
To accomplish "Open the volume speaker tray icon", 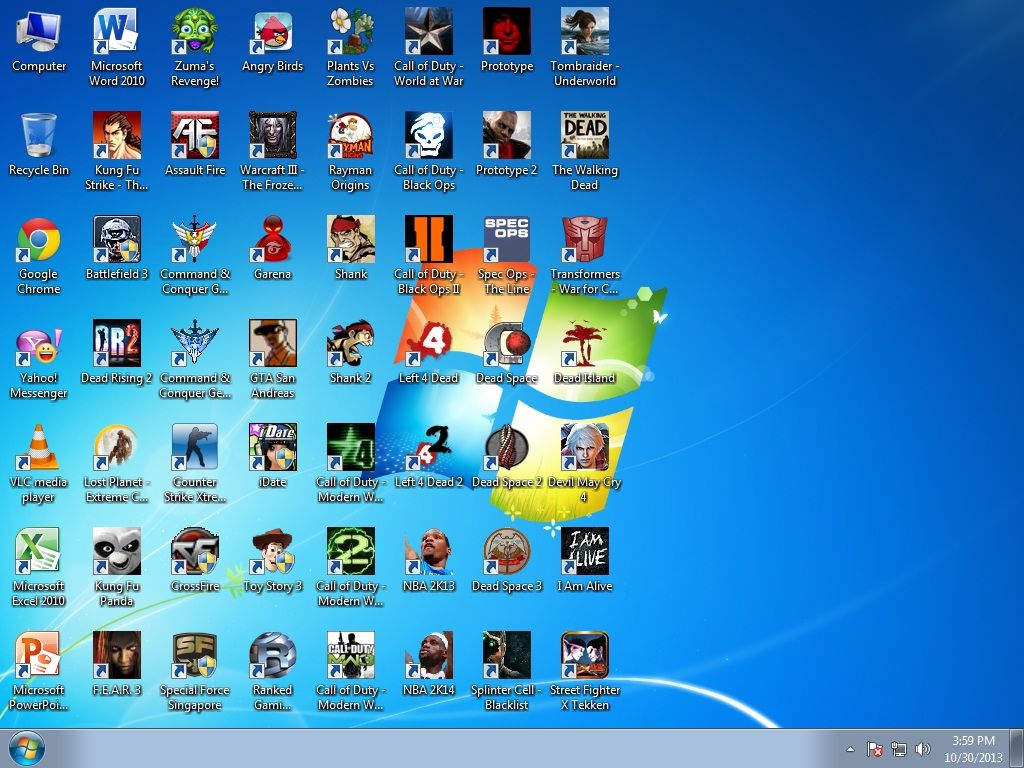I will coord(923,749).
